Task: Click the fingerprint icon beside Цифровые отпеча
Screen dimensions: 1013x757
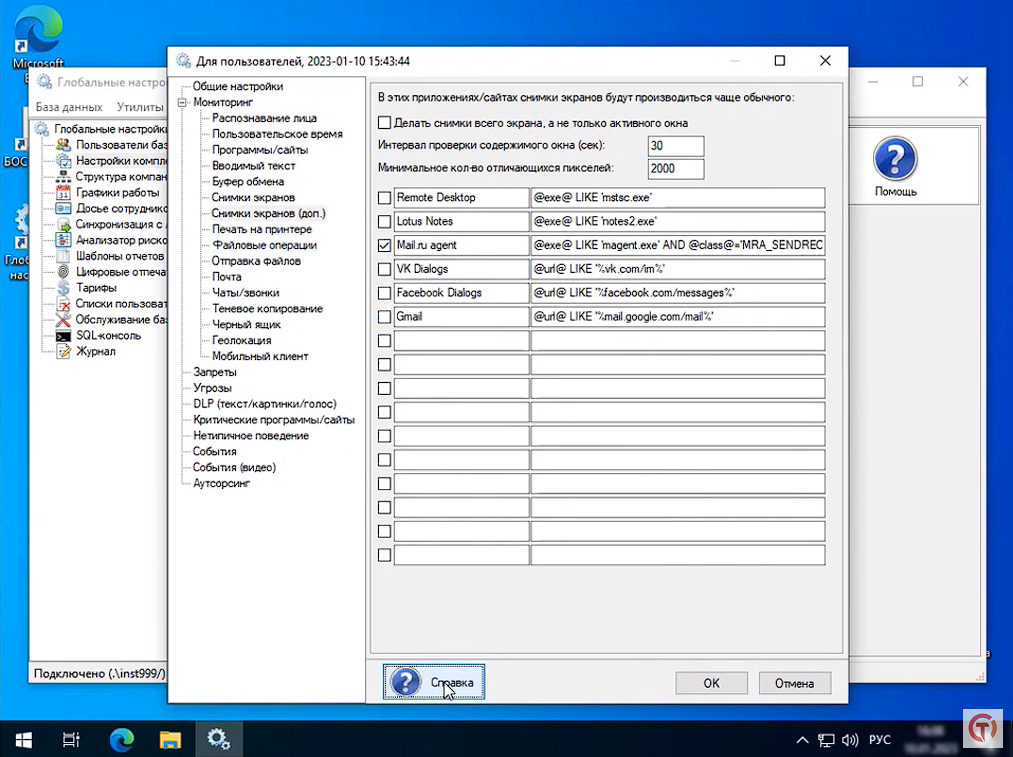Action: 63,272
